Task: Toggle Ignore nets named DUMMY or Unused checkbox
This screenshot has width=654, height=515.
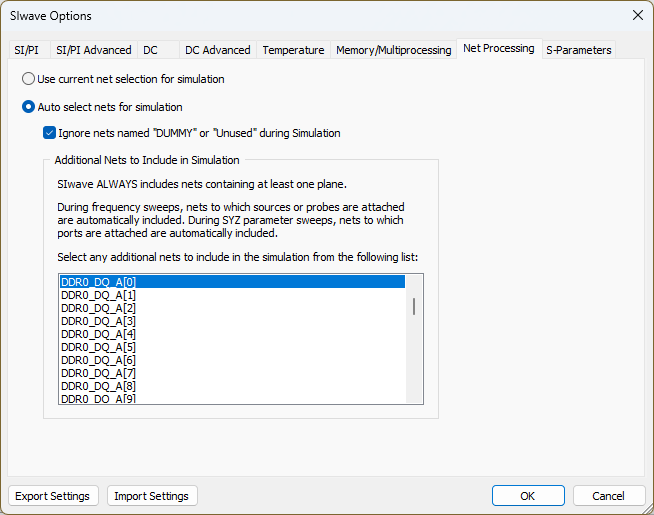Action: [192, 133]
